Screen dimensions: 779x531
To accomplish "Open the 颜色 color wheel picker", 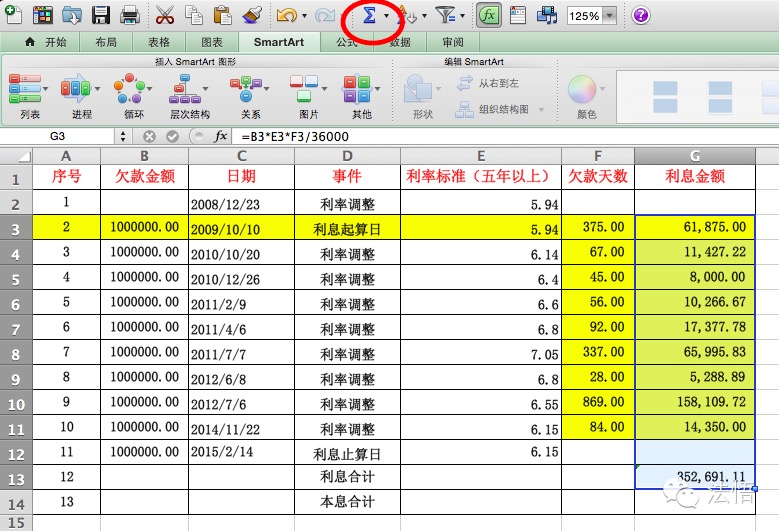I will point(586,96).
